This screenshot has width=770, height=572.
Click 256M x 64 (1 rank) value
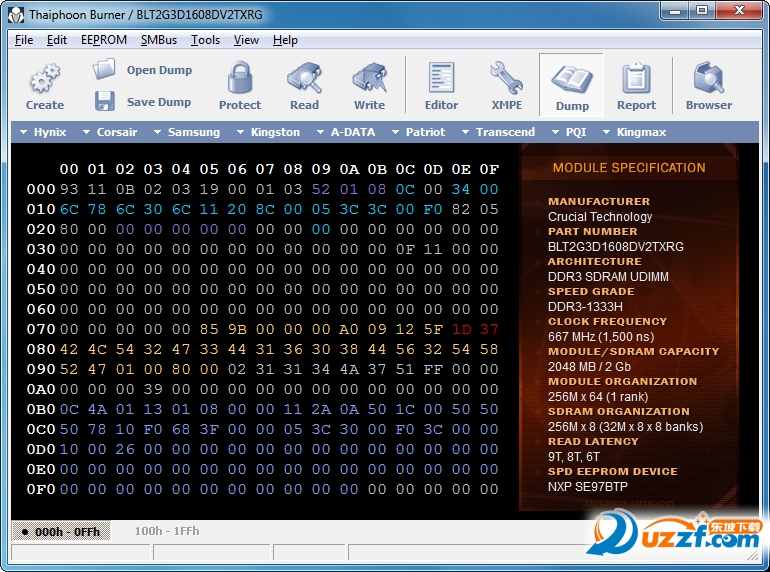coord(598,397)
